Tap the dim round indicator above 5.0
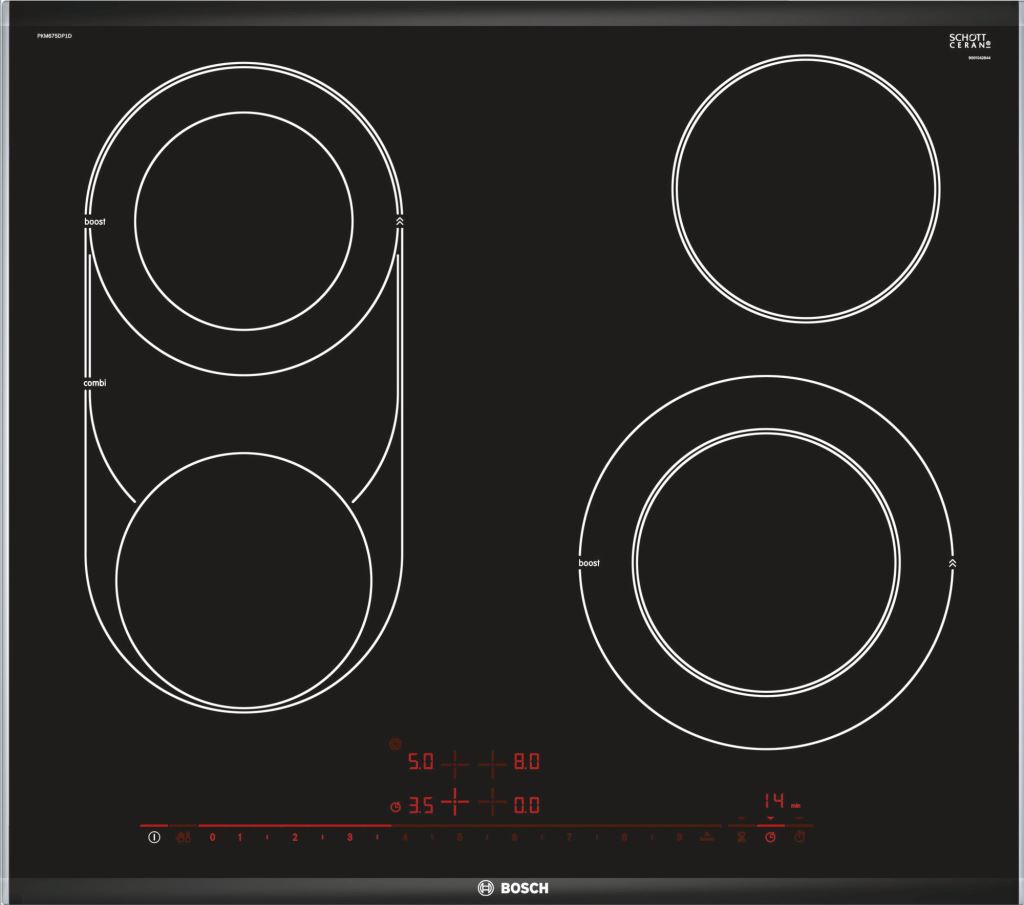 click(396, 744)
